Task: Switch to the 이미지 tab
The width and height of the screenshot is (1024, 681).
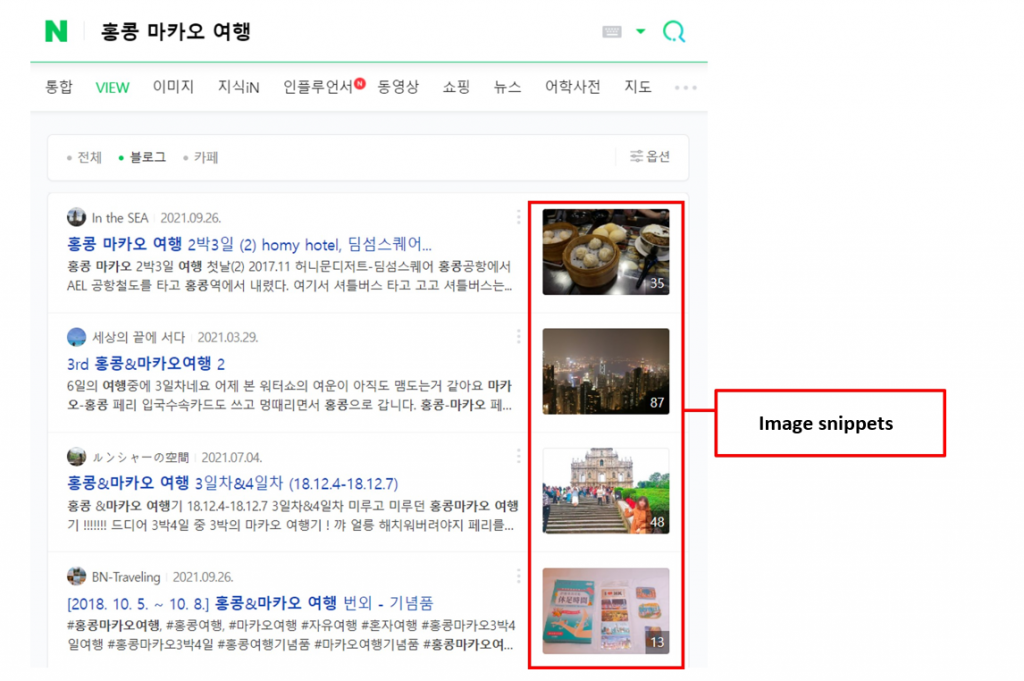Action: click(173, 87)
